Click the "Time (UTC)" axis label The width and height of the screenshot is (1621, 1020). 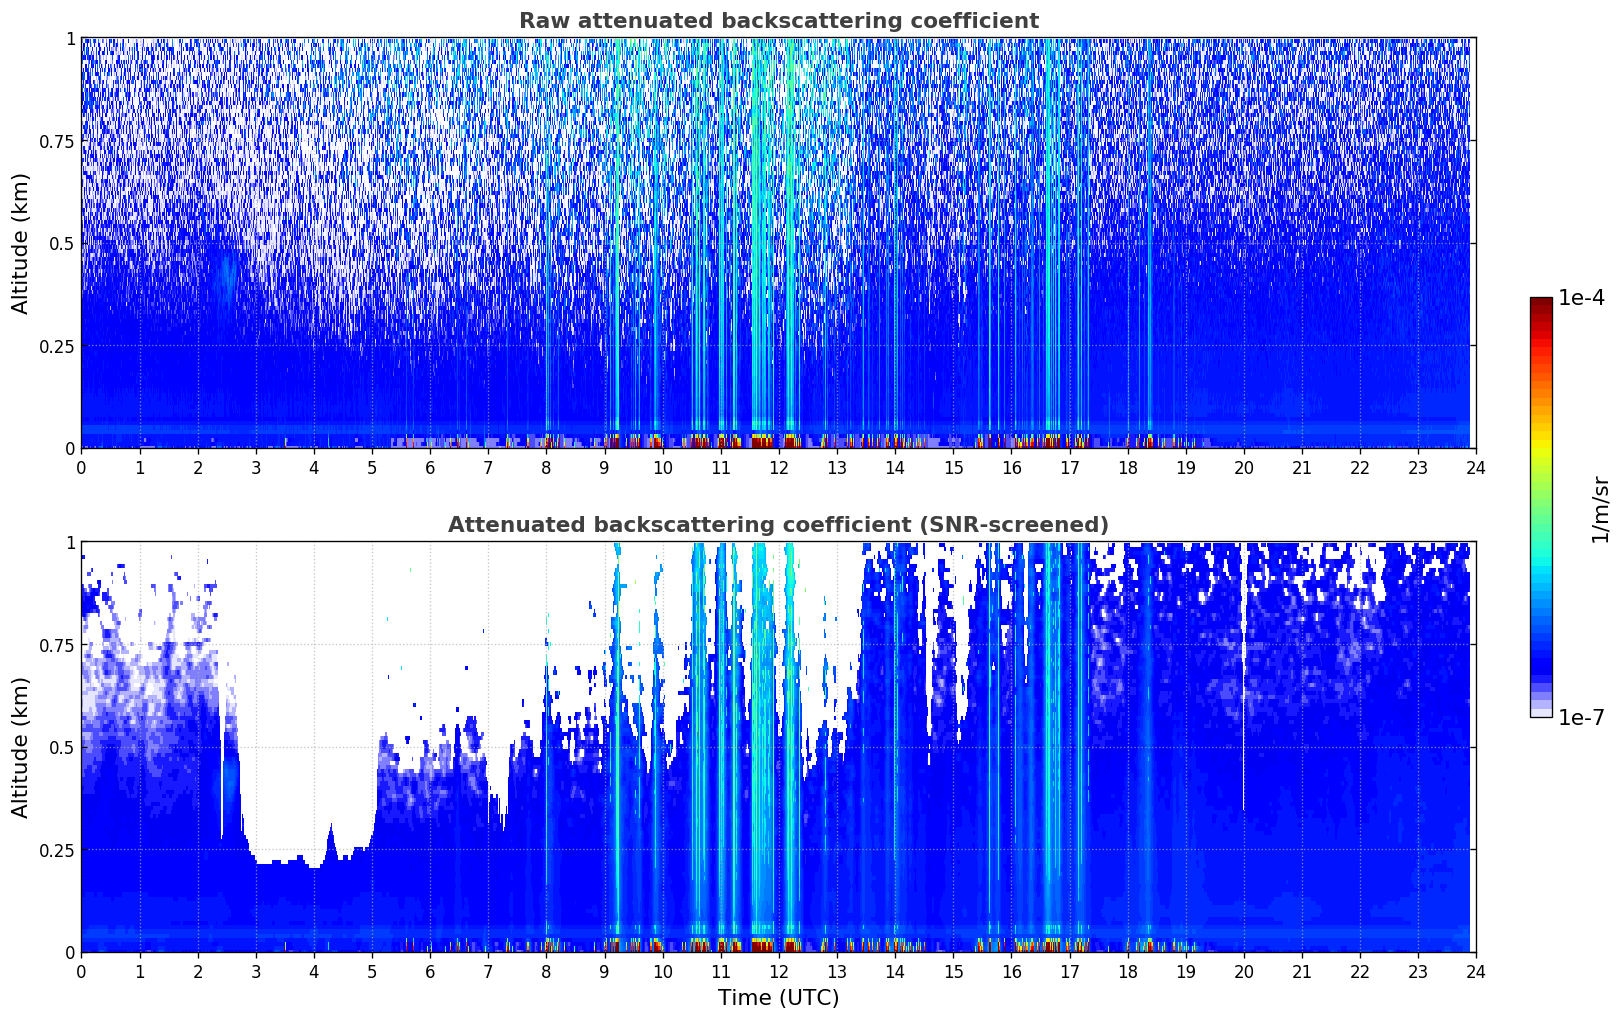(x=778, y=998)
